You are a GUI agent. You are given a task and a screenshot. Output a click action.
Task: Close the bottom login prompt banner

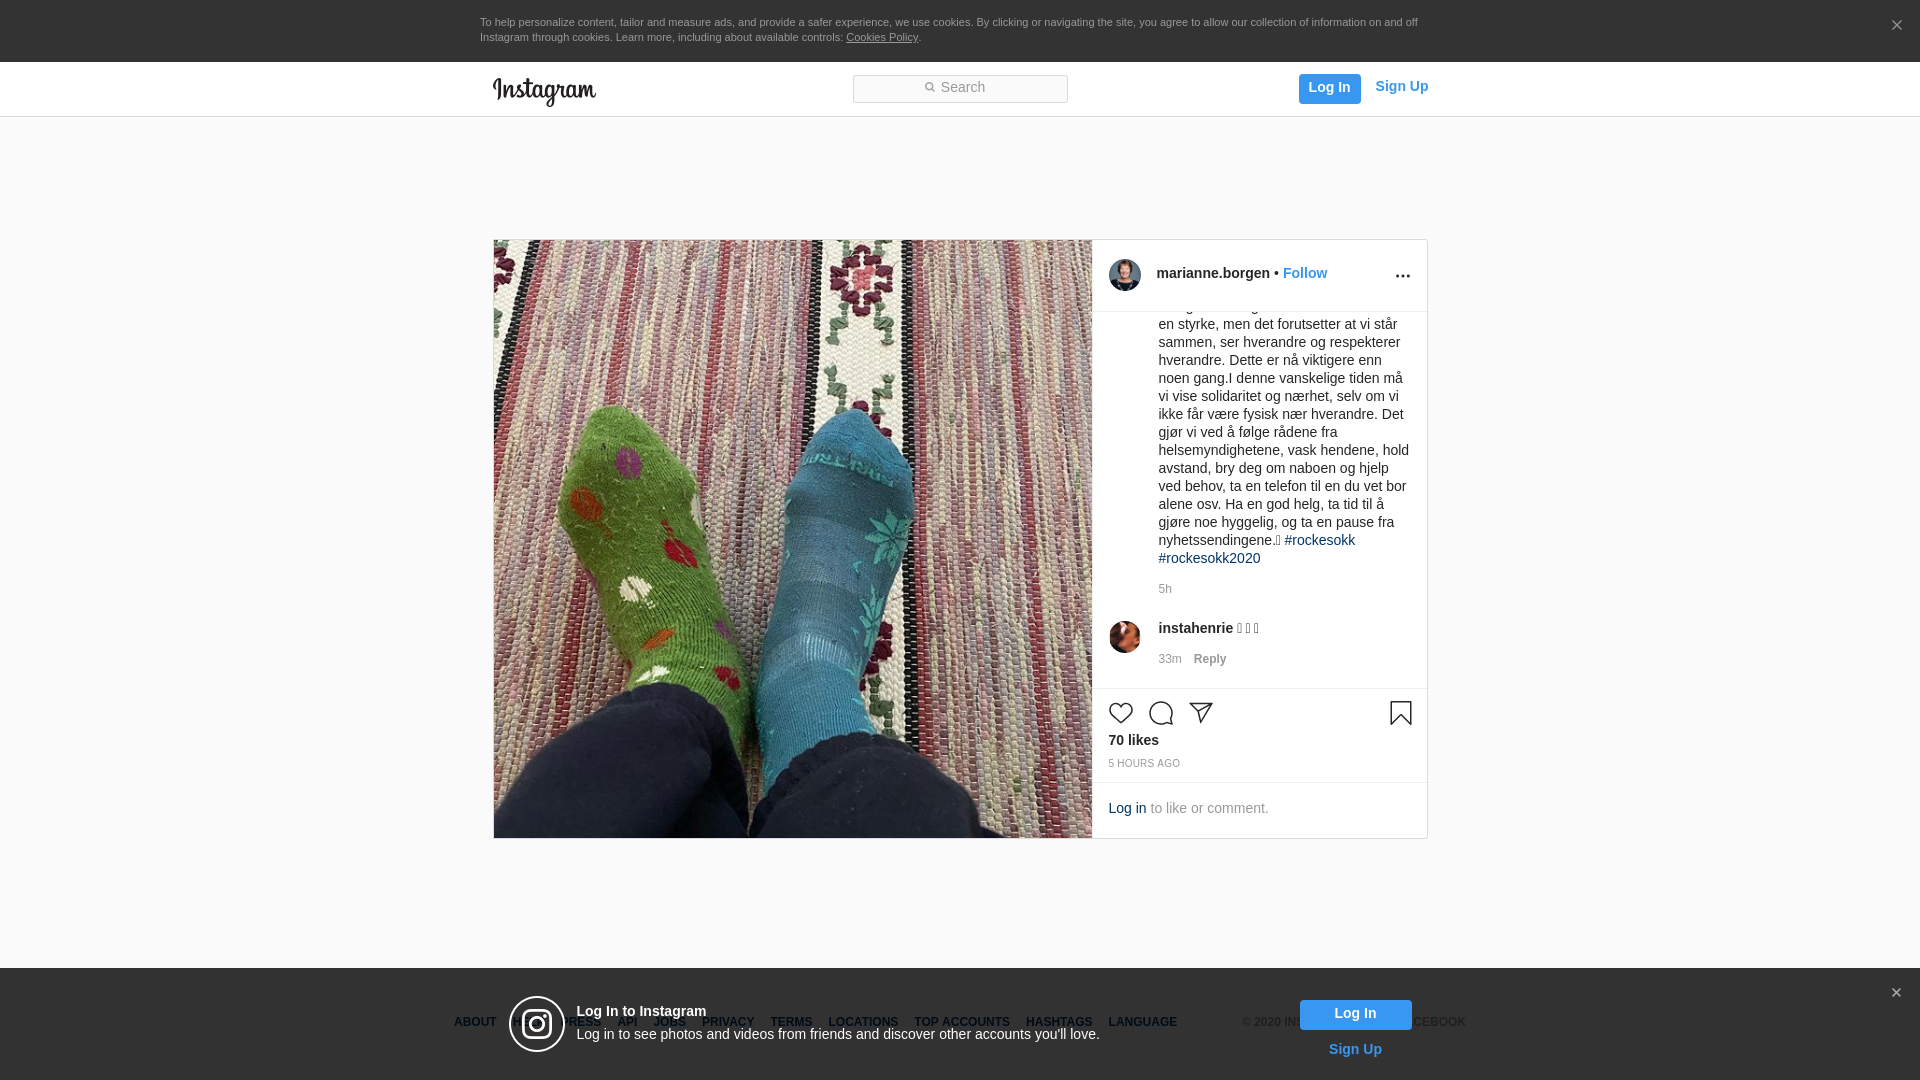coord(1895,993)
